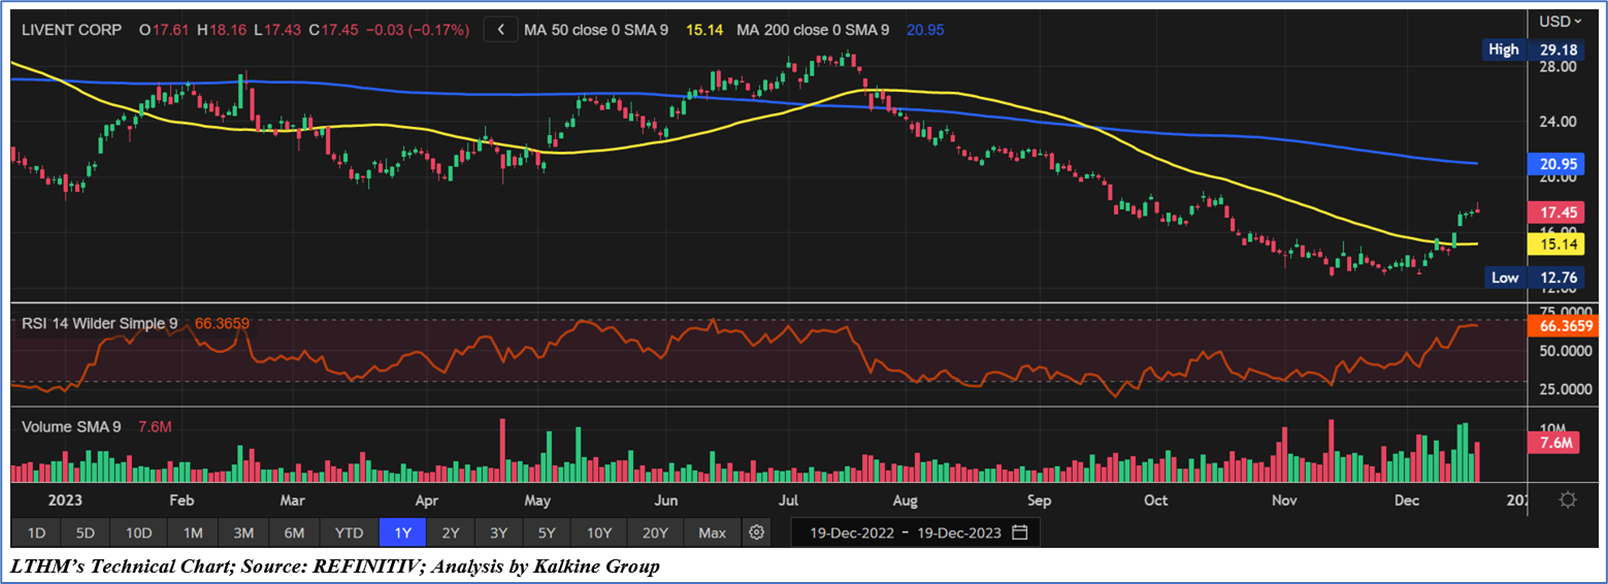Click the RSI 14 Wilder Simple legend
Image resolution: width=1608 pixels, height=584 pixels.
(x=100, y=323)
